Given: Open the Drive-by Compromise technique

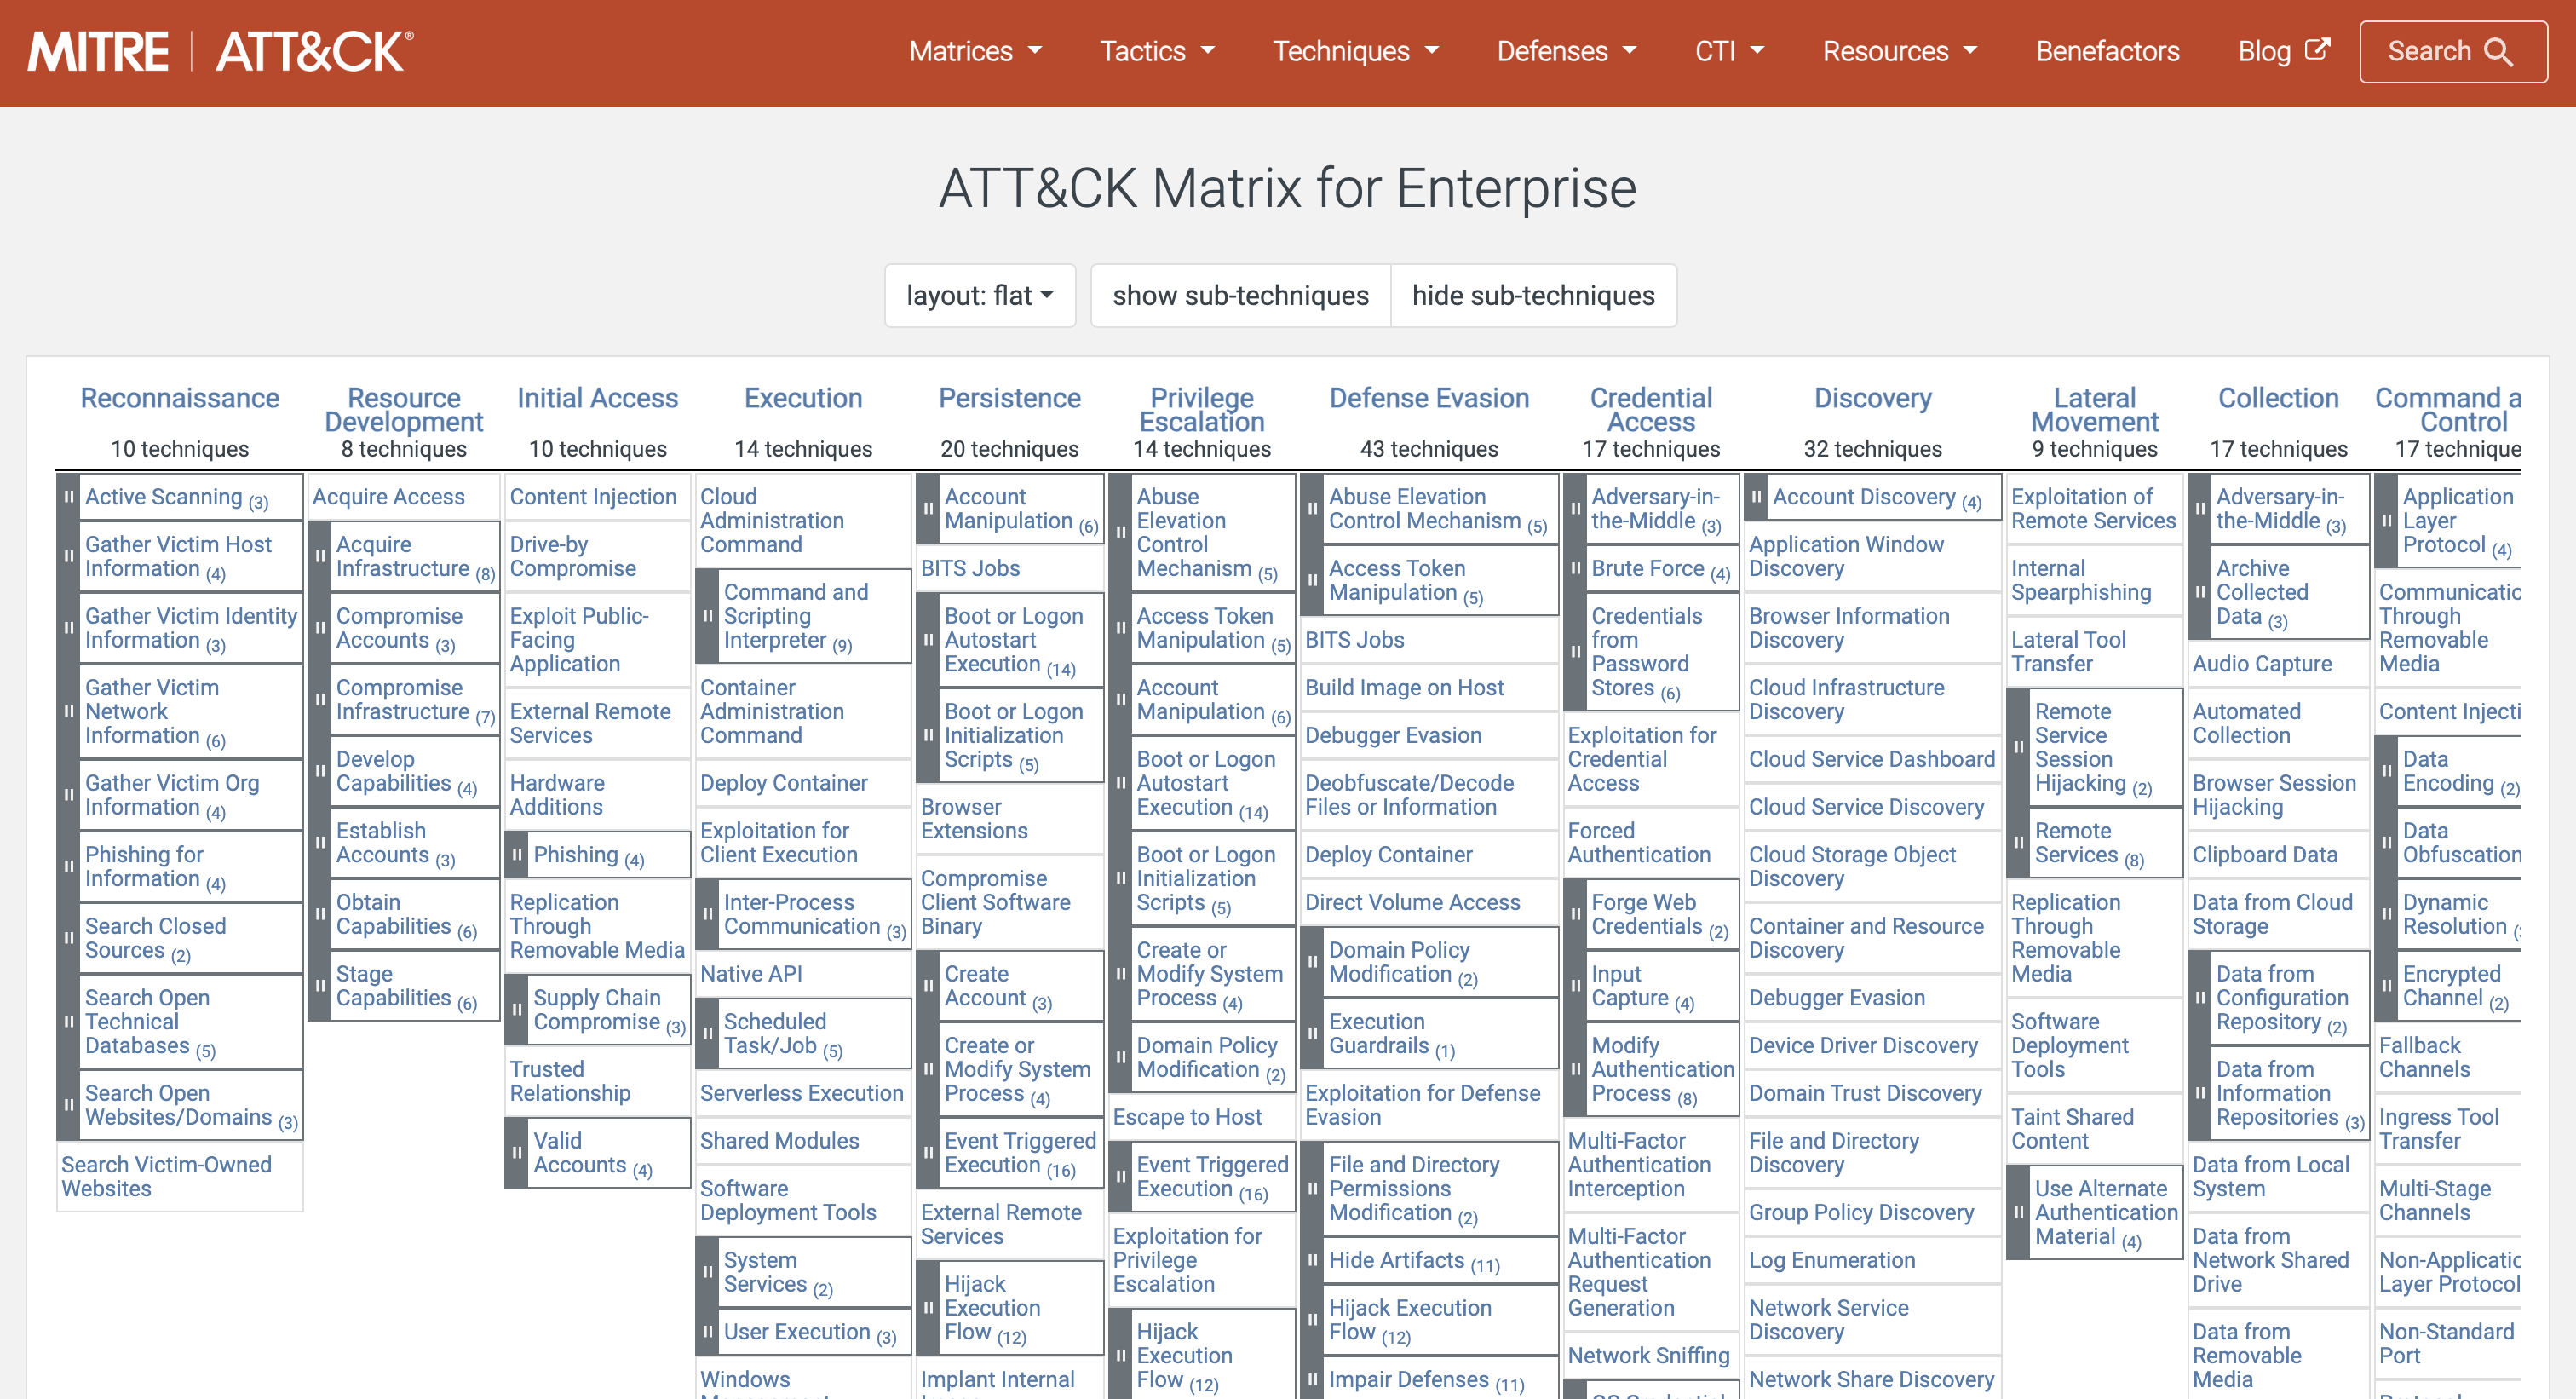Looking at the screenshot, I should coord(573,556).
